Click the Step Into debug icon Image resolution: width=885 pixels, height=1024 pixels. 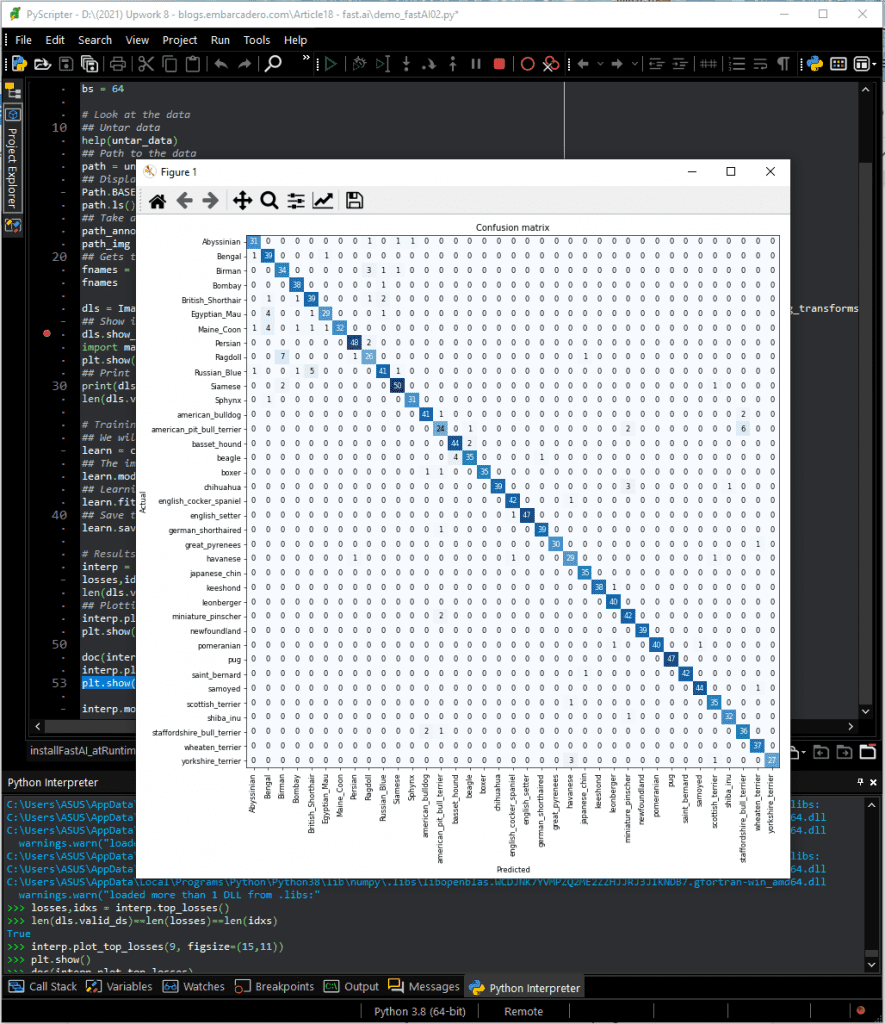point(406,64)
